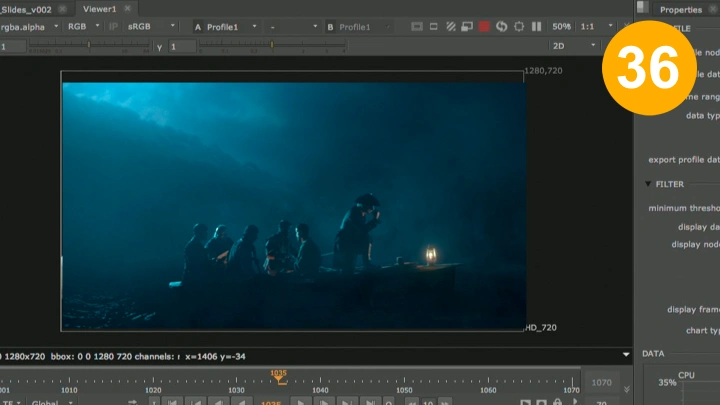720x405 pixels.
Task: Click the square target viewer icon
Action: pyautogui.click(x=519, y=27)
